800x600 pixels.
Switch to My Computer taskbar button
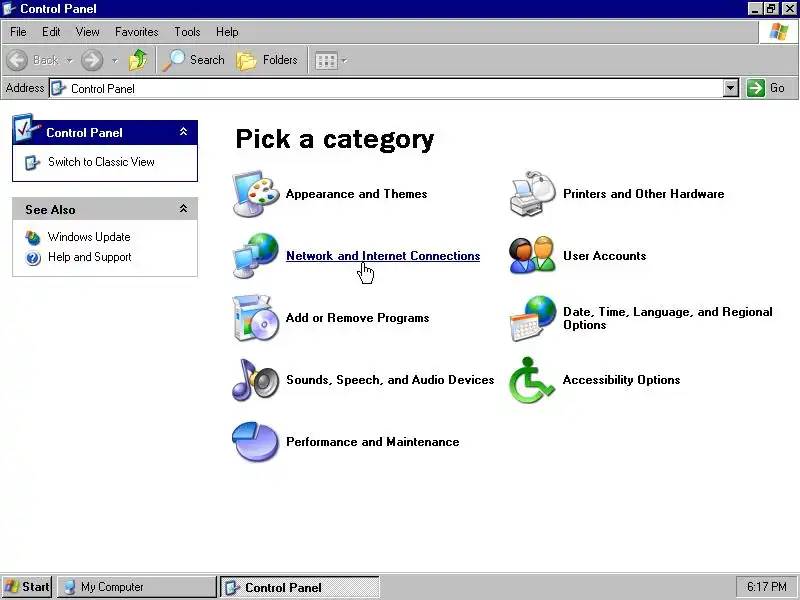137,587
